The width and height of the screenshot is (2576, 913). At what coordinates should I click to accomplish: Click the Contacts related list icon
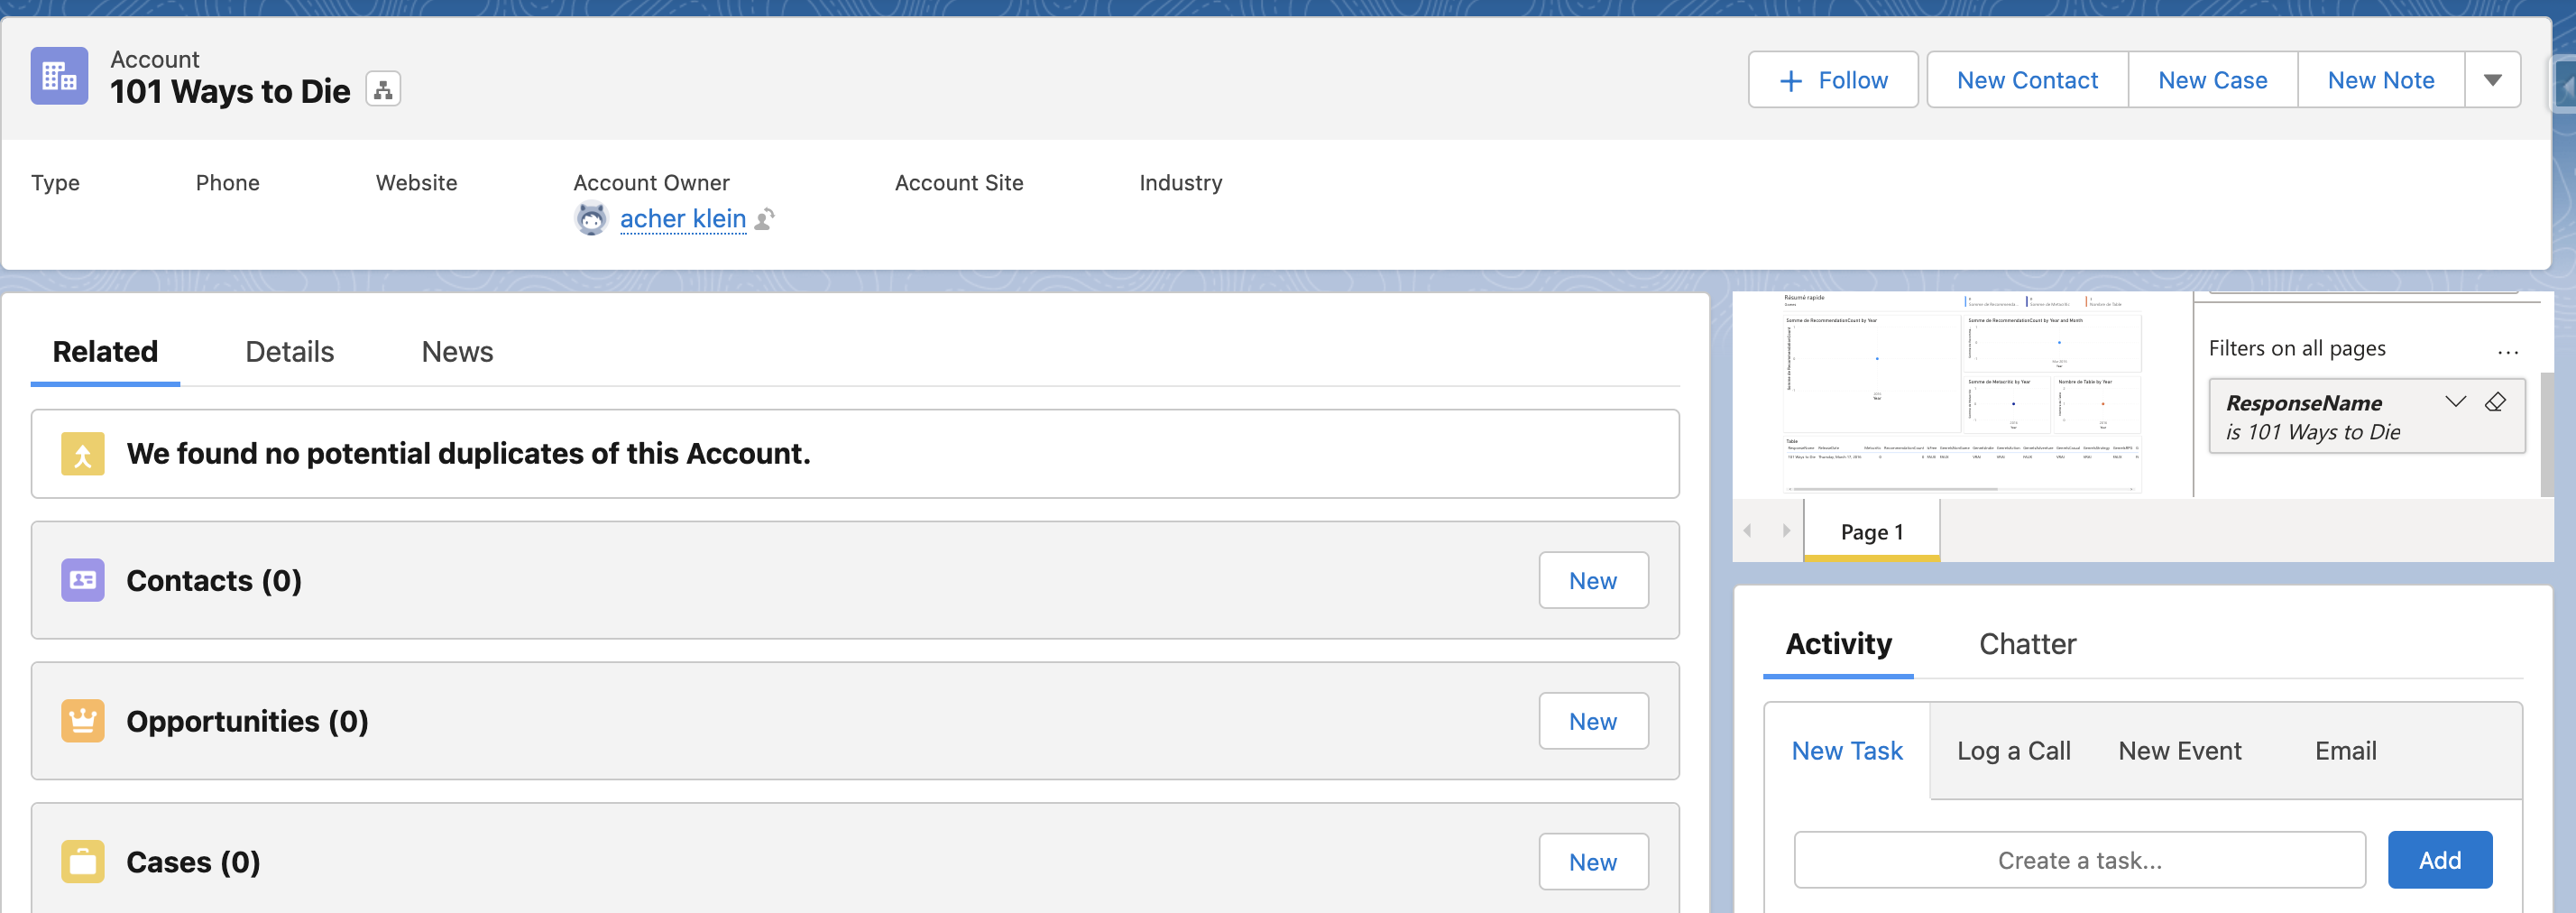coord(82,580)
